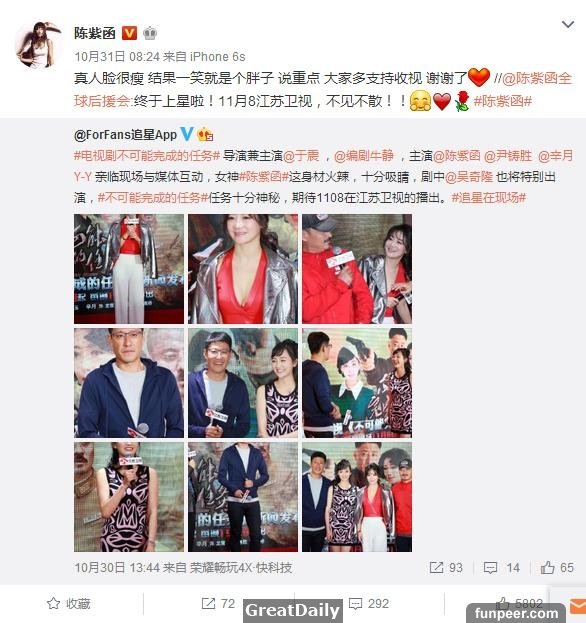This screenshot has width=586, height=623.
Task: Click the crown membership icon
Action: (150, 33)
